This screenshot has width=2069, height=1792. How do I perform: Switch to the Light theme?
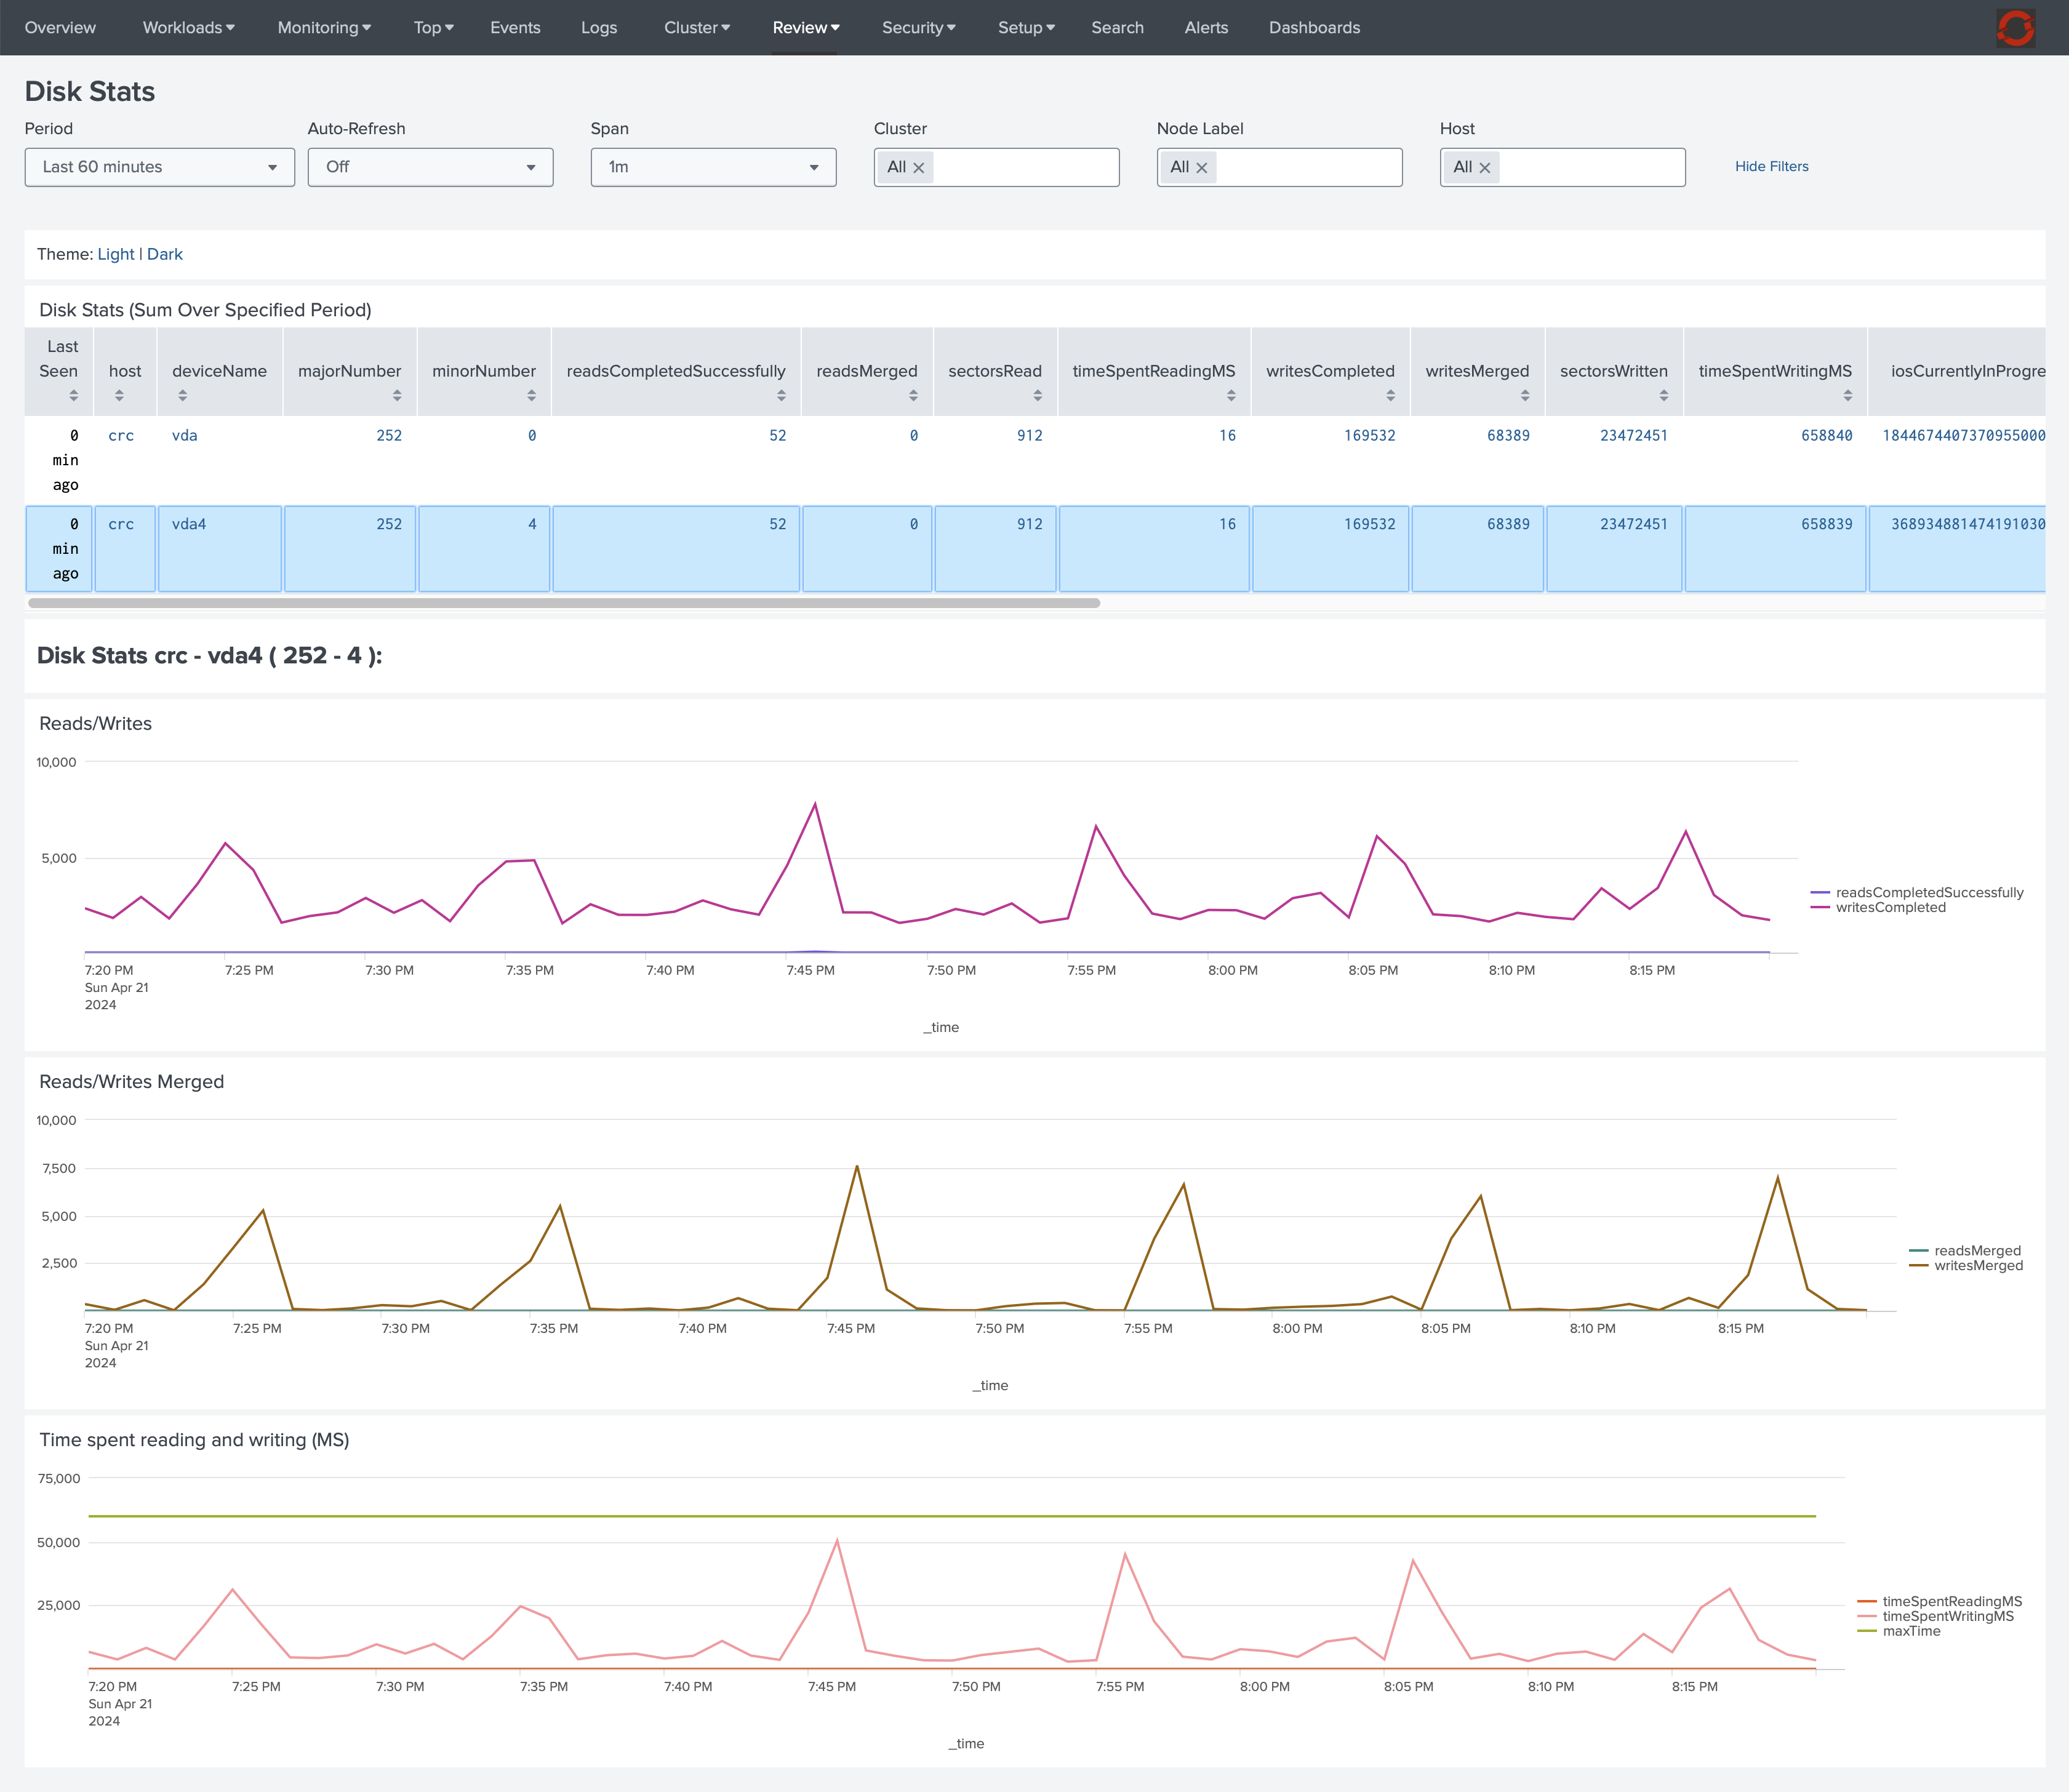[116, 255]
